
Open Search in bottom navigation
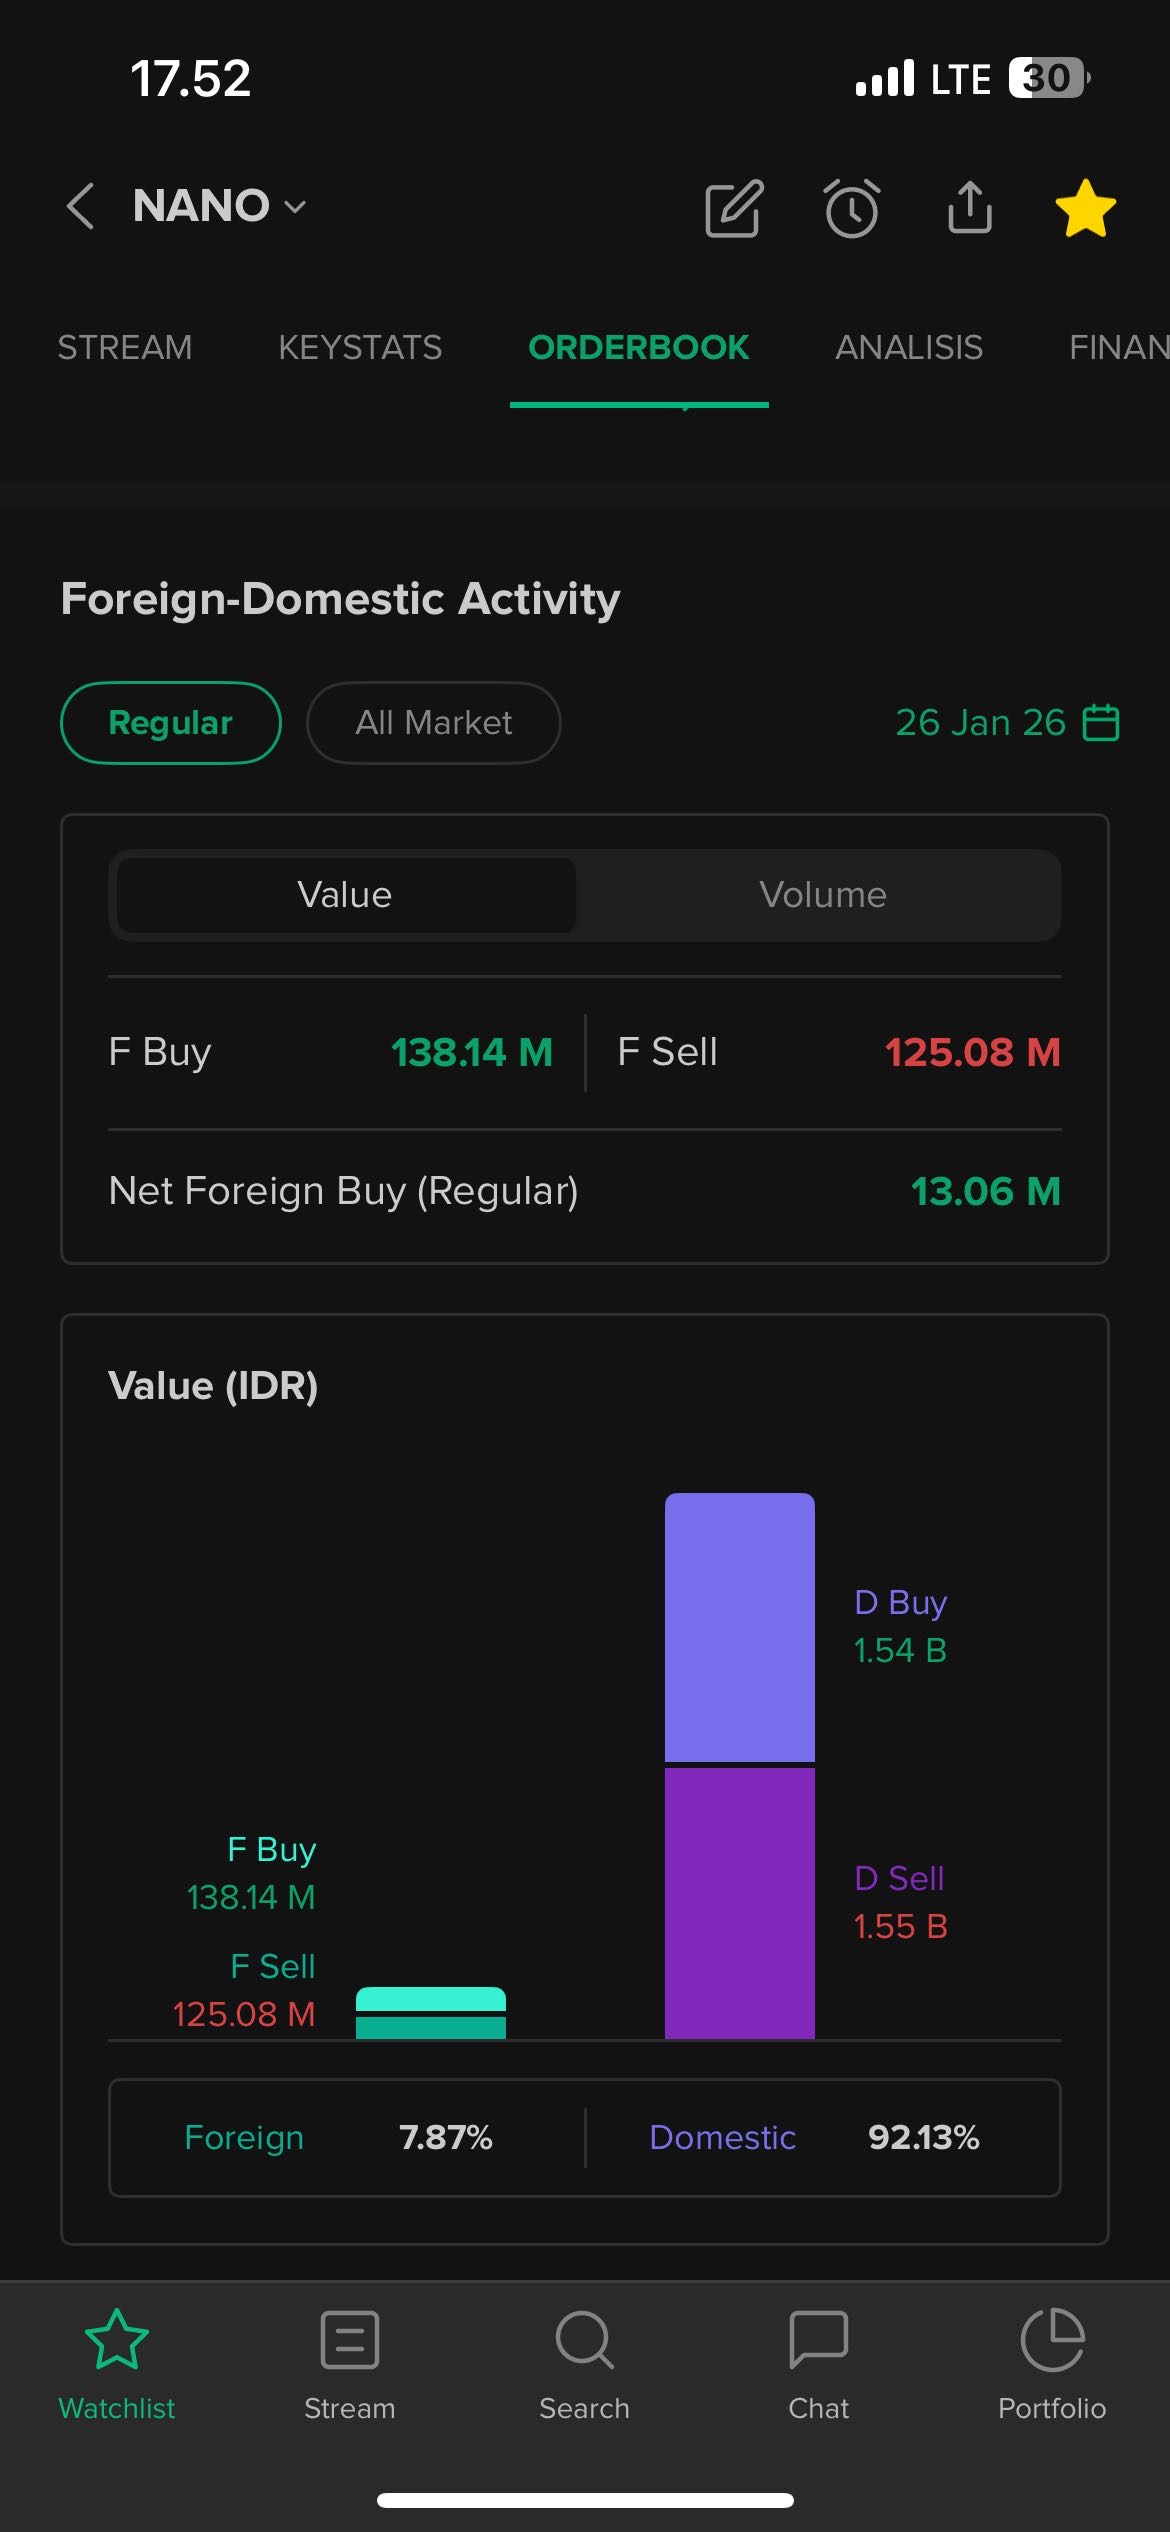[584, 2364]
